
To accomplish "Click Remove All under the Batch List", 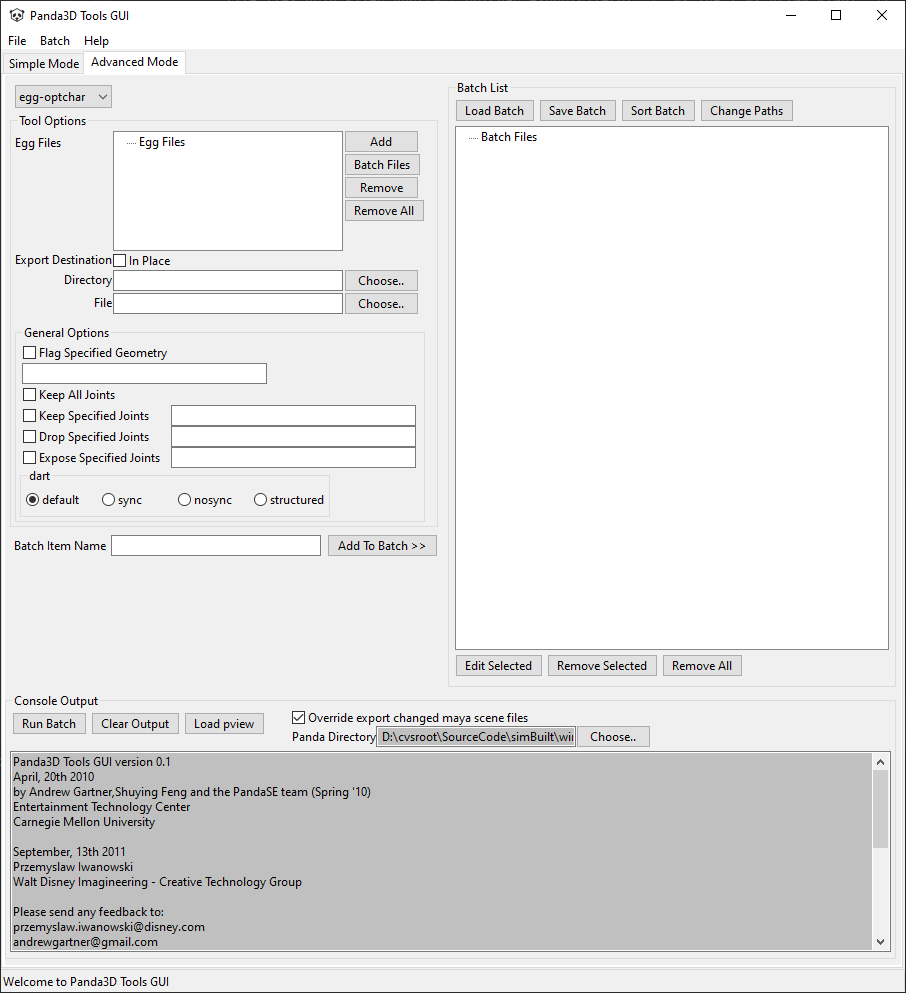I will (702, 666).
